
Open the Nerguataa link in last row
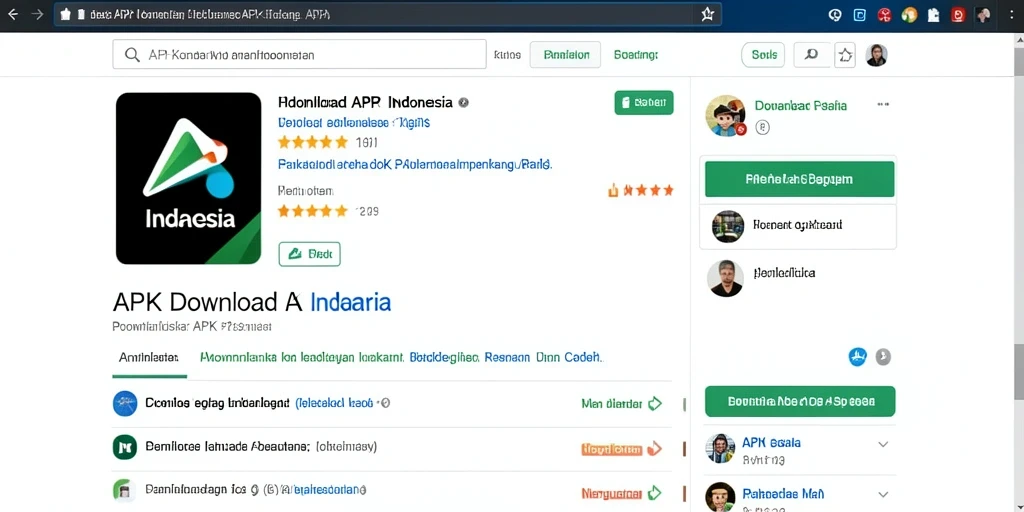click(622, 493)
